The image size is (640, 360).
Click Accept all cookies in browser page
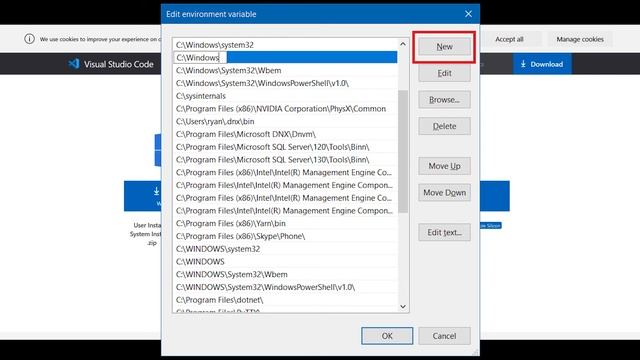(509, 39)
